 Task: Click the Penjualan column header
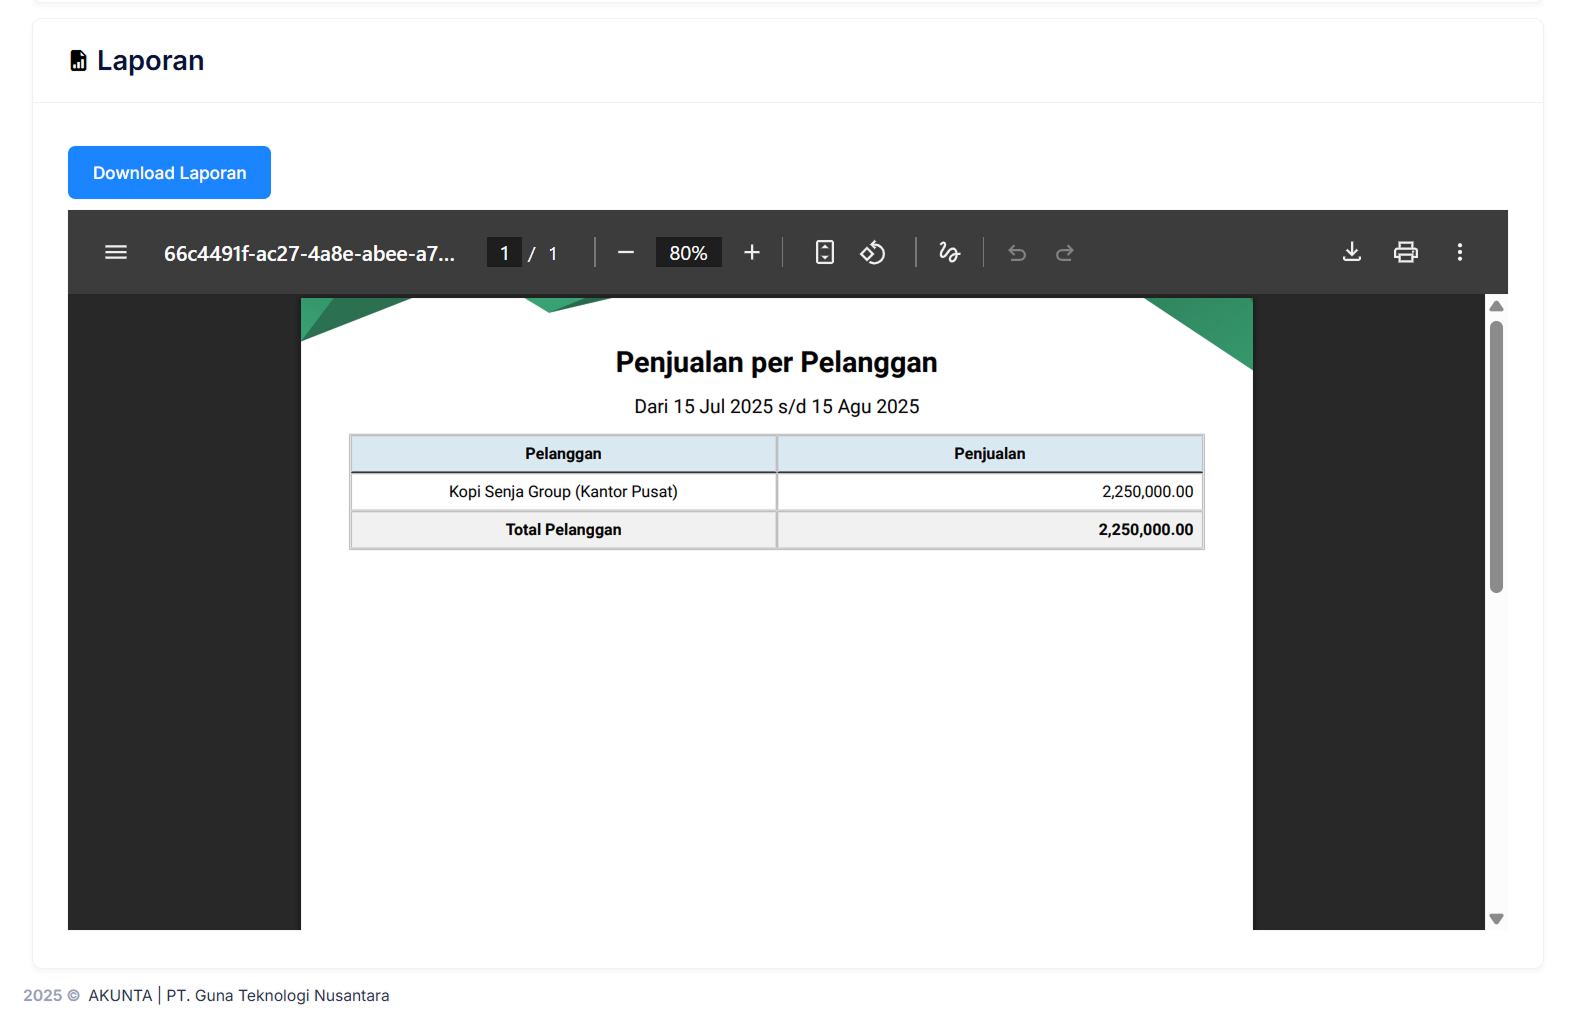coord(990,453)
